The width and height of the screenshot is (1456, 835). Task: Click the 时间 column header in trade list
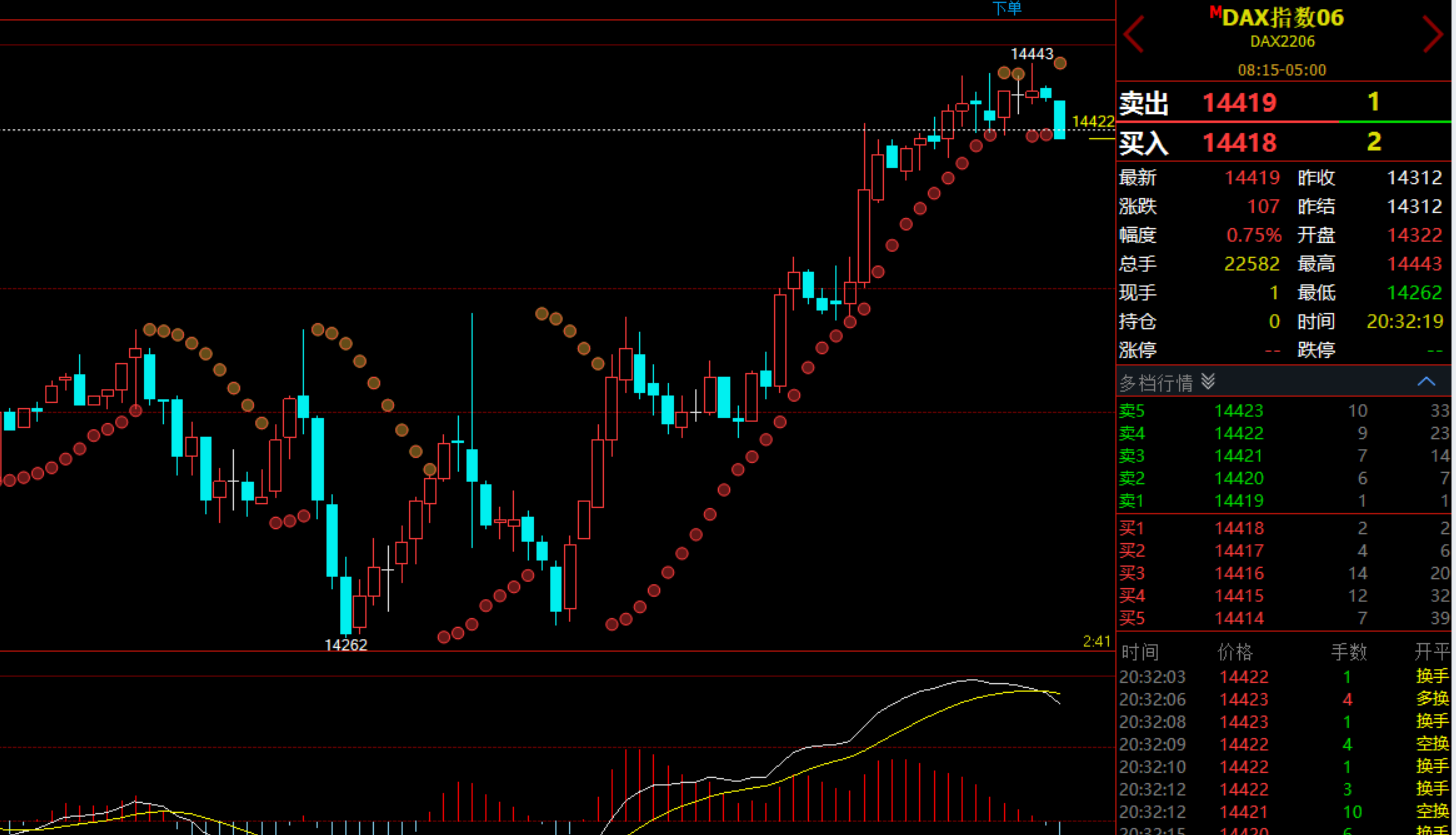[x=1140, y=653]
